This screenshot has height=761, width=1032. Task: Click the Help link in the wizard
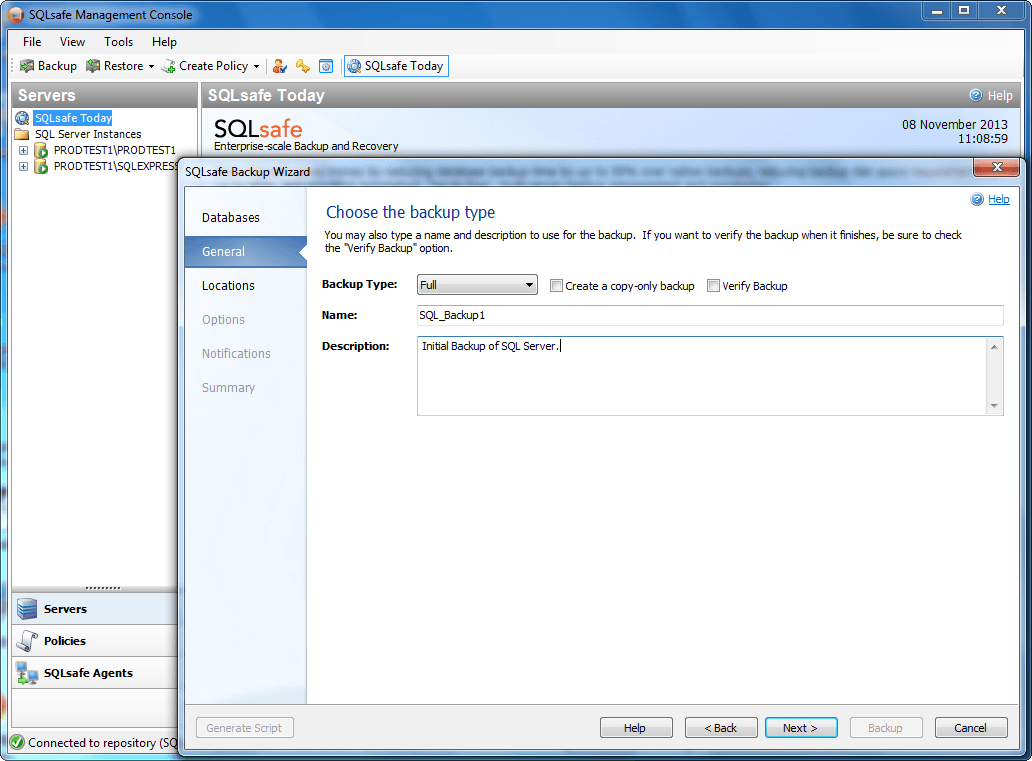998,199
